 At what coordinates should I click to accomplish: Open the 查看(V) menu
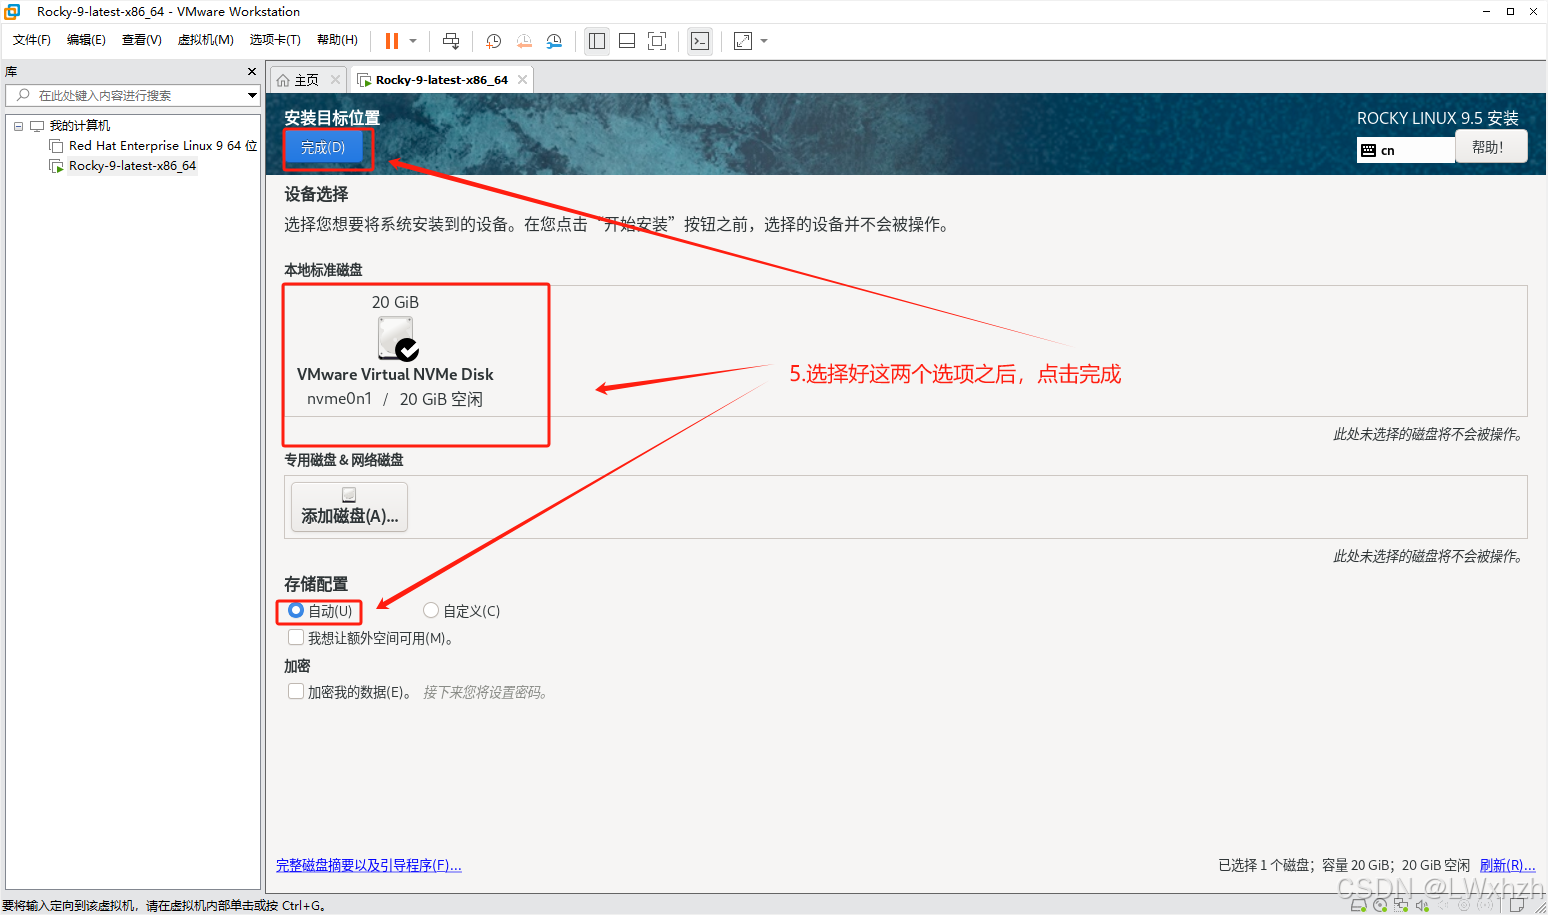pyautogui.click(x=141, y=40)
